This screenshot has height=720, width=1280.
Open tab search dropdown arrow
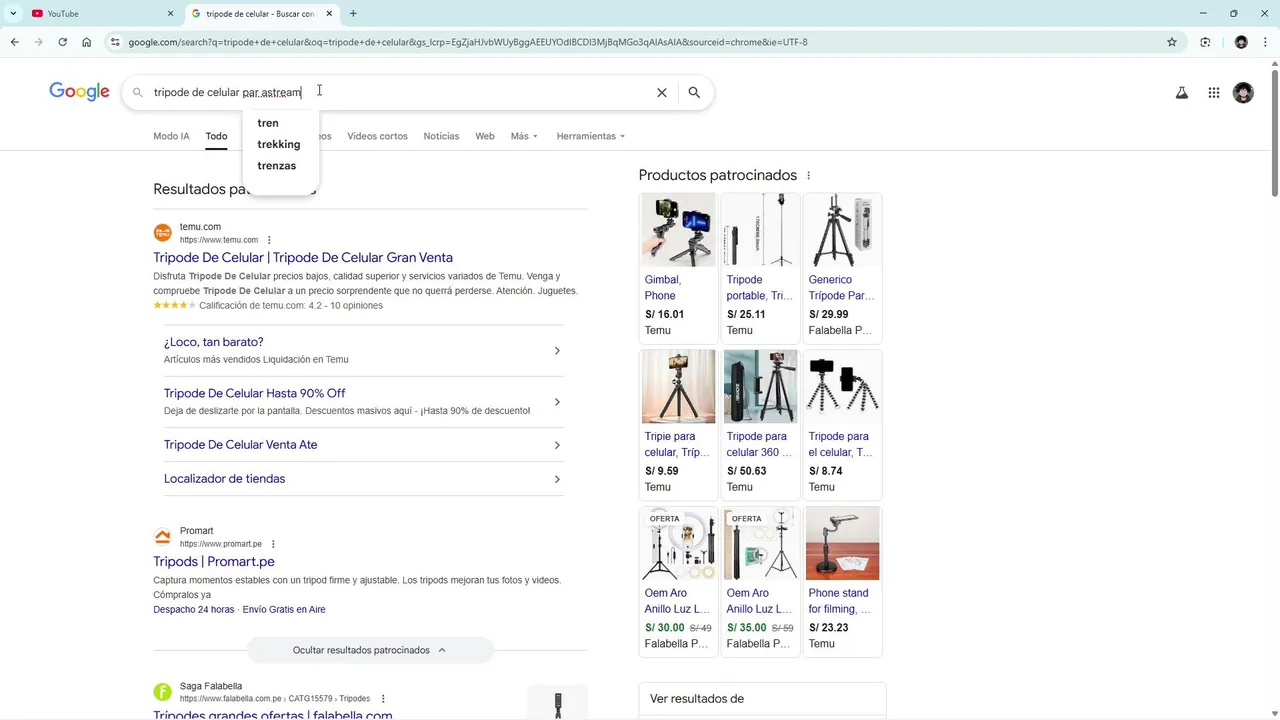click(x=13, y=14)
